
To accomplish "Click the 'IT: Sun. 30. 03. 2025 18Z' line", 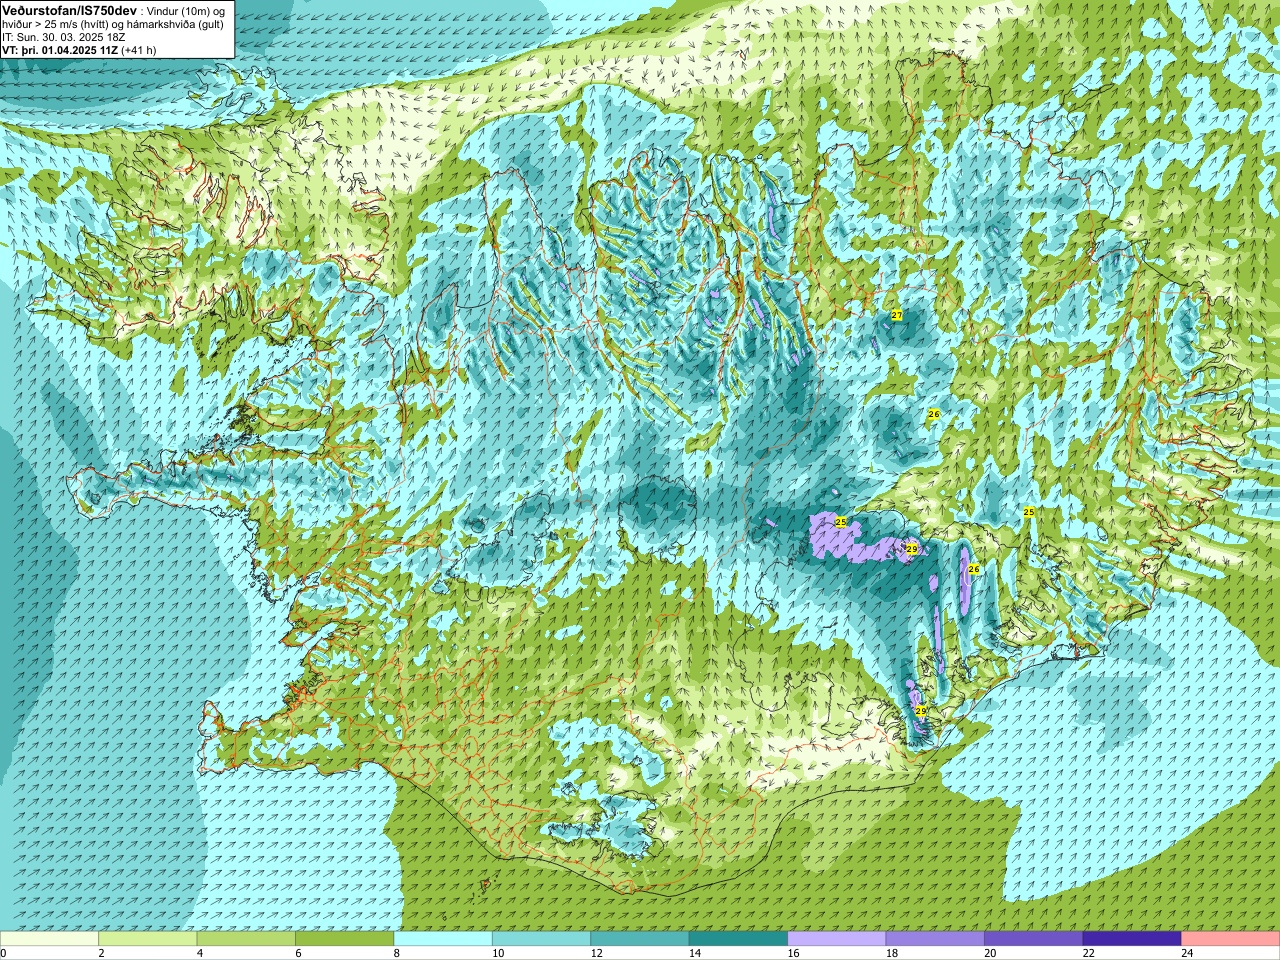I will pyautogui.click(x=64, y=37).
